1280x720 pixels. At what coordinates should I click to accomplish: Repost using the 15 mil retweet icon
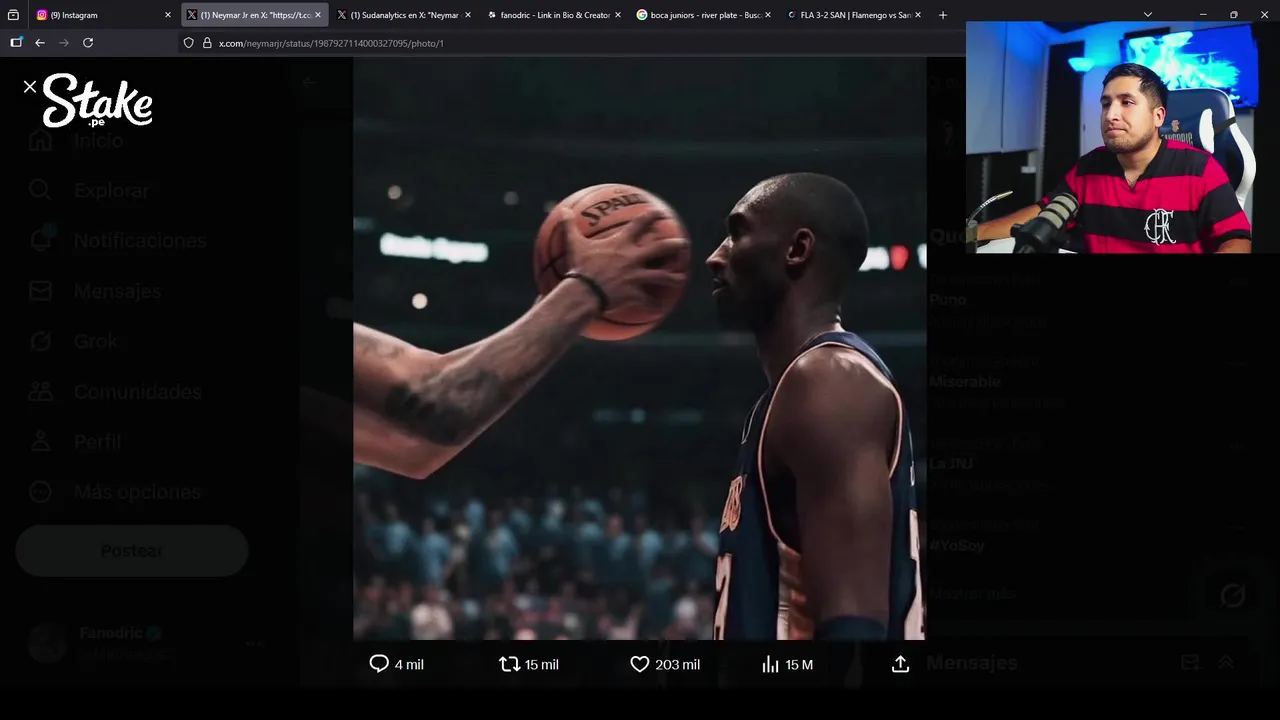(509, 664)
